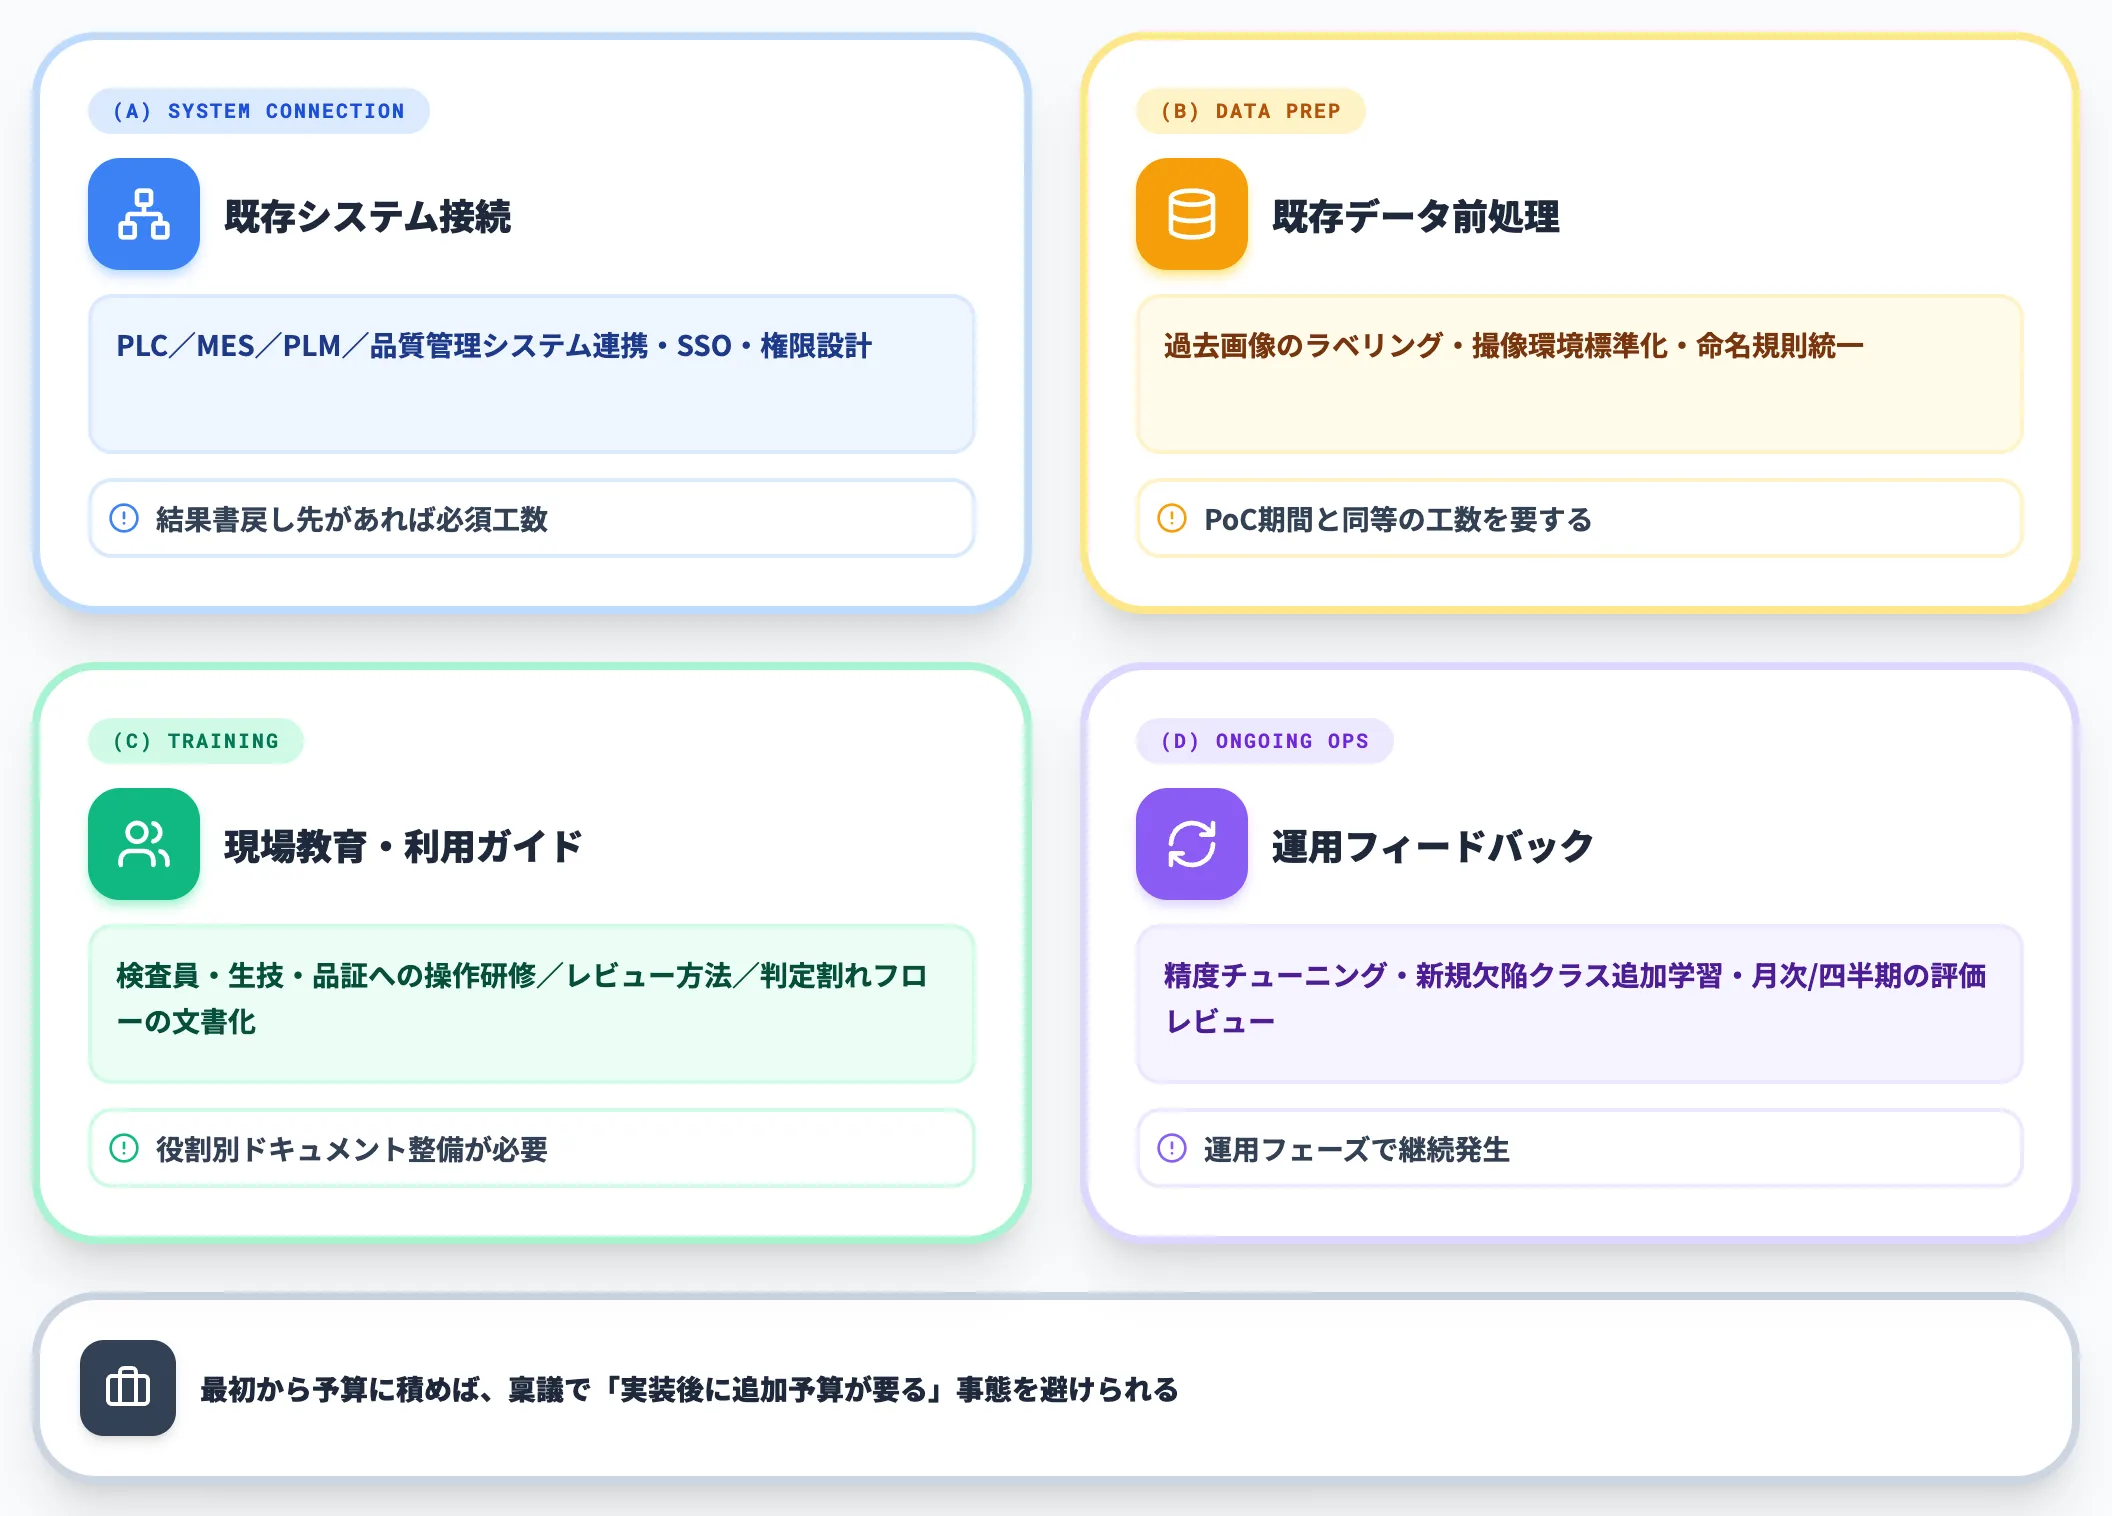2112x1516 pixels.
Task: Click the green users icon
Action: pyautogui.click(x=144, y=844)
